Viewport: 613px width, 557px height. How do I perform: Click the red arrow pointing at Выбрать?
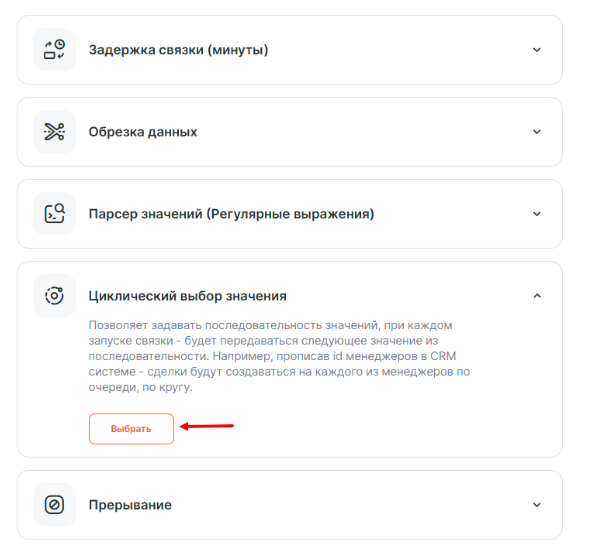point(207,427)
